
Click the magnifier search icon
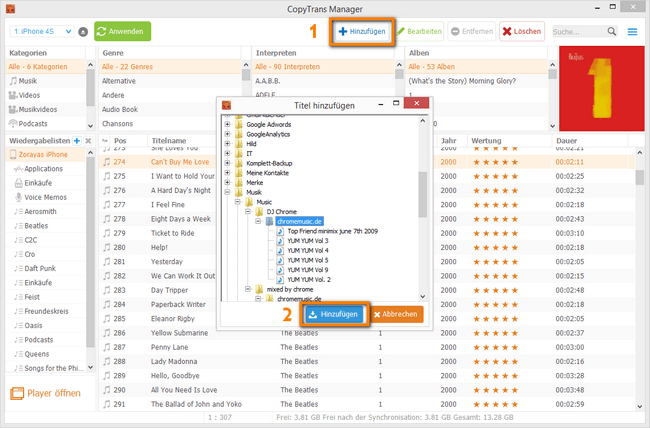pos(612,32)
